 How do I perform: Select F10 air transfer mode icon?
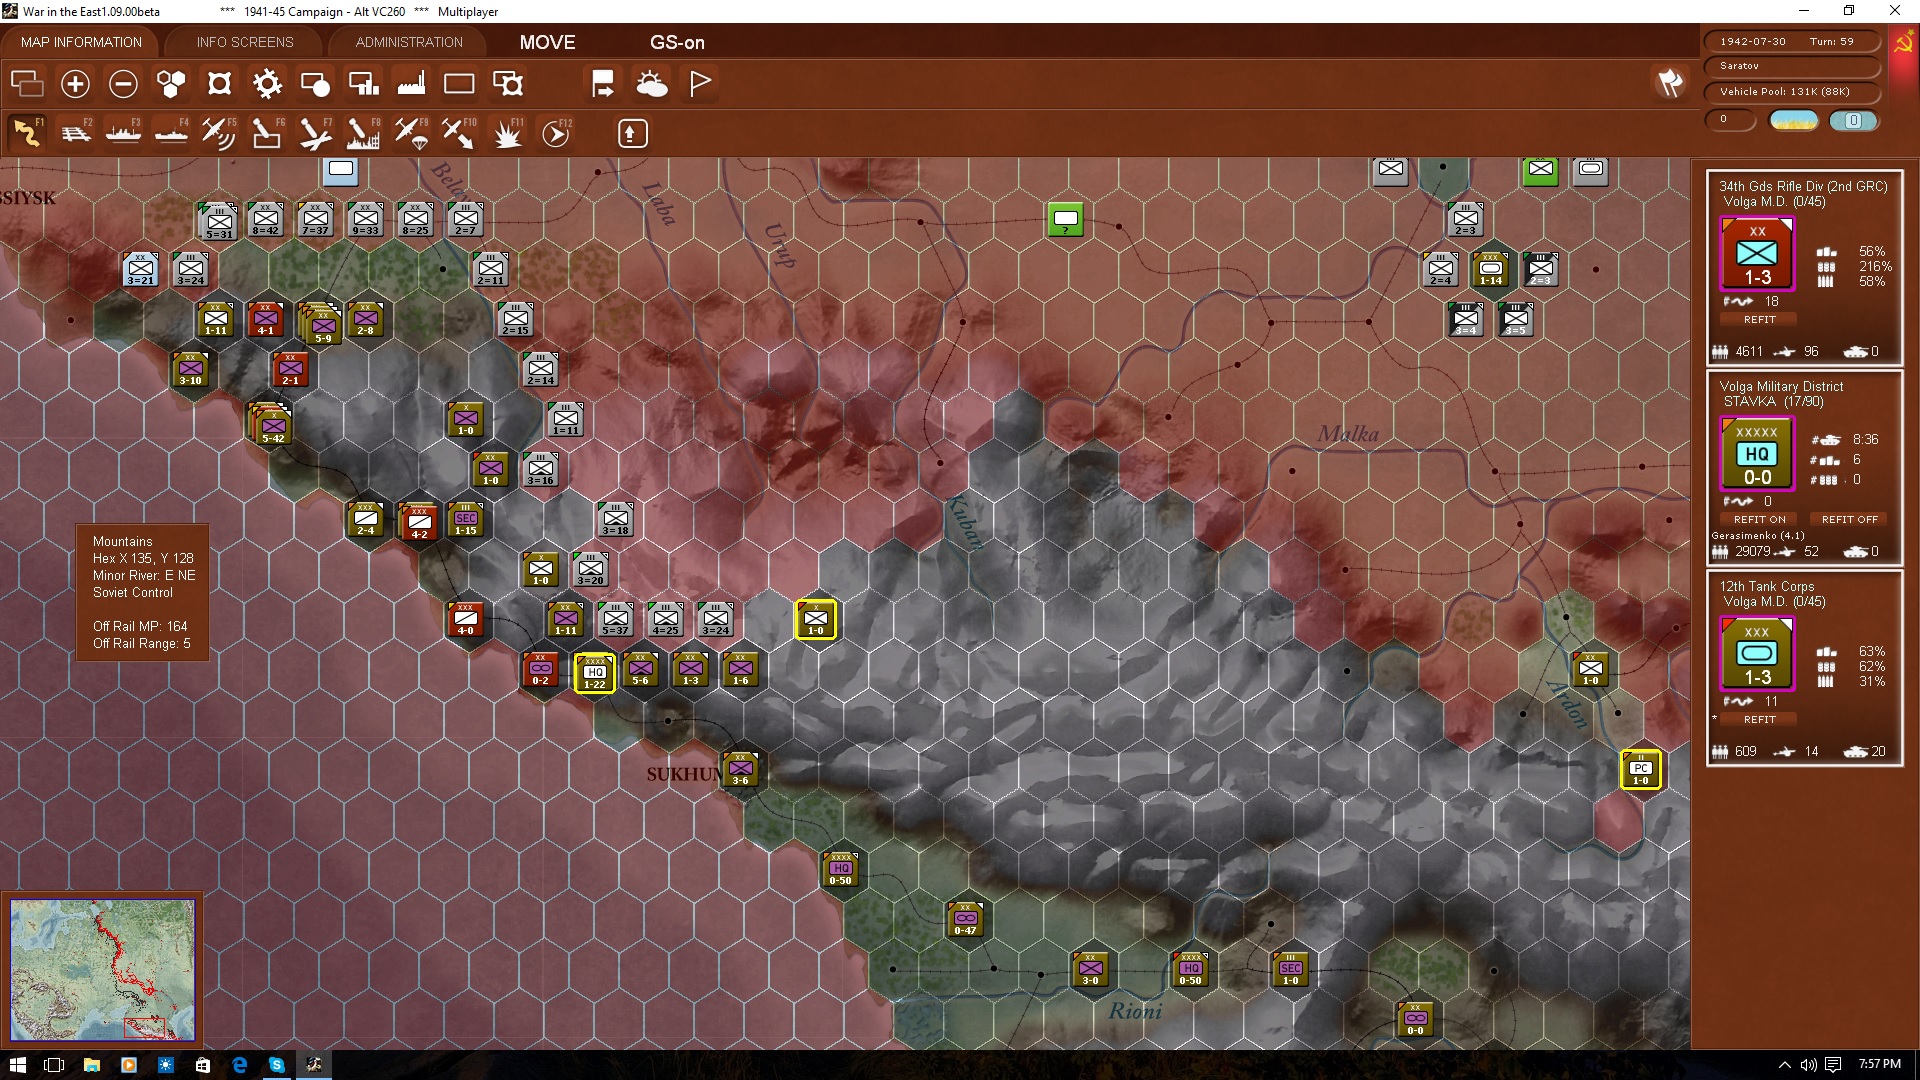pos(459,133)
